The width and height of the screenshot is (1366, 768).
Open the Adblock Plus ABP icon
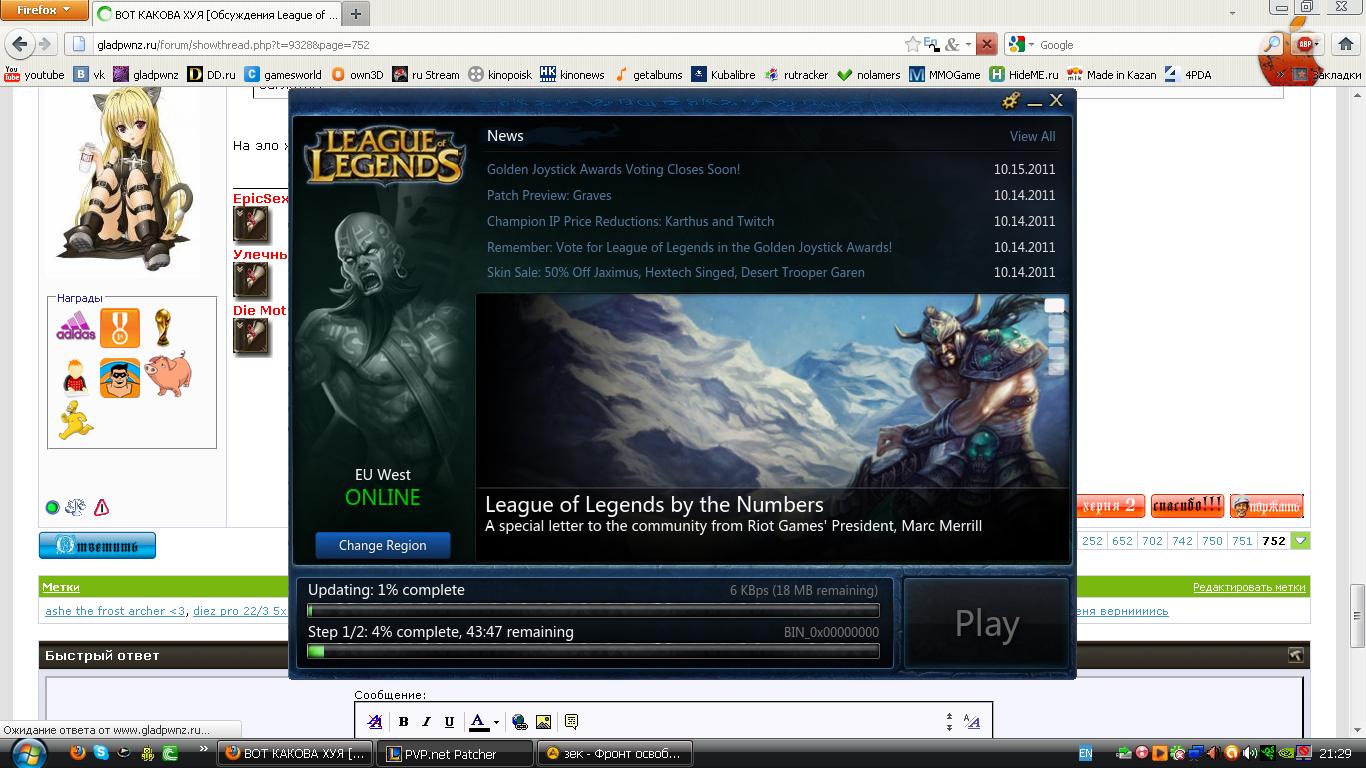[x=1304, y=44]
